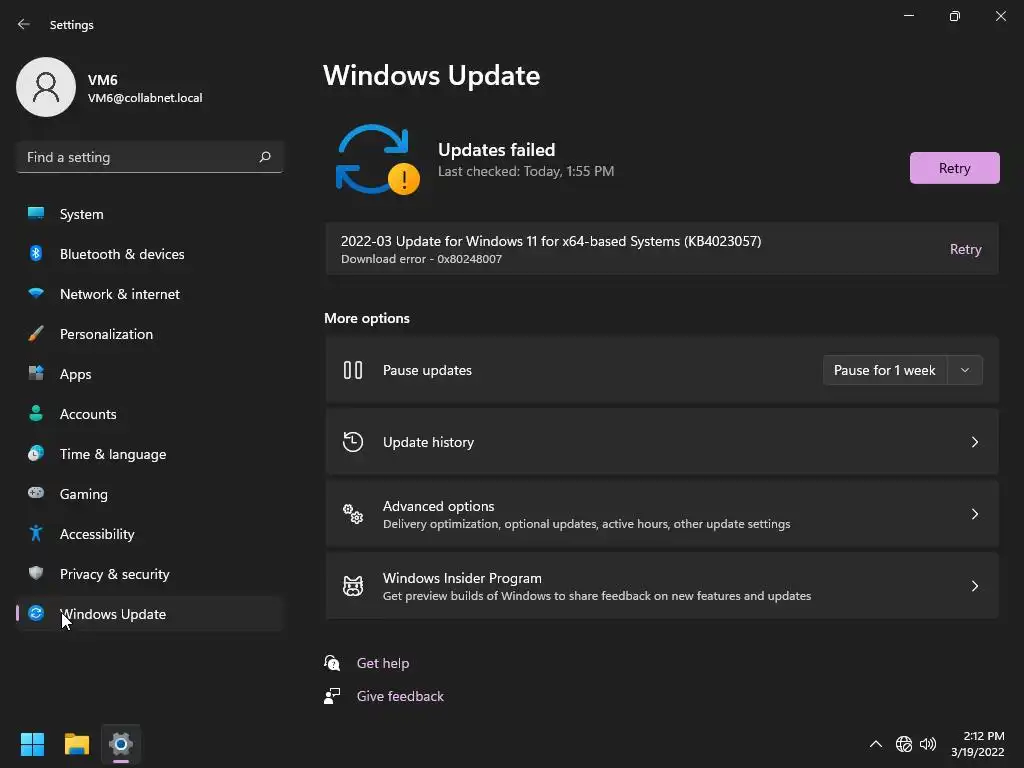Click the Accessibility figure icon
Screen dimensions: 1024x768
tap(36, 534)
